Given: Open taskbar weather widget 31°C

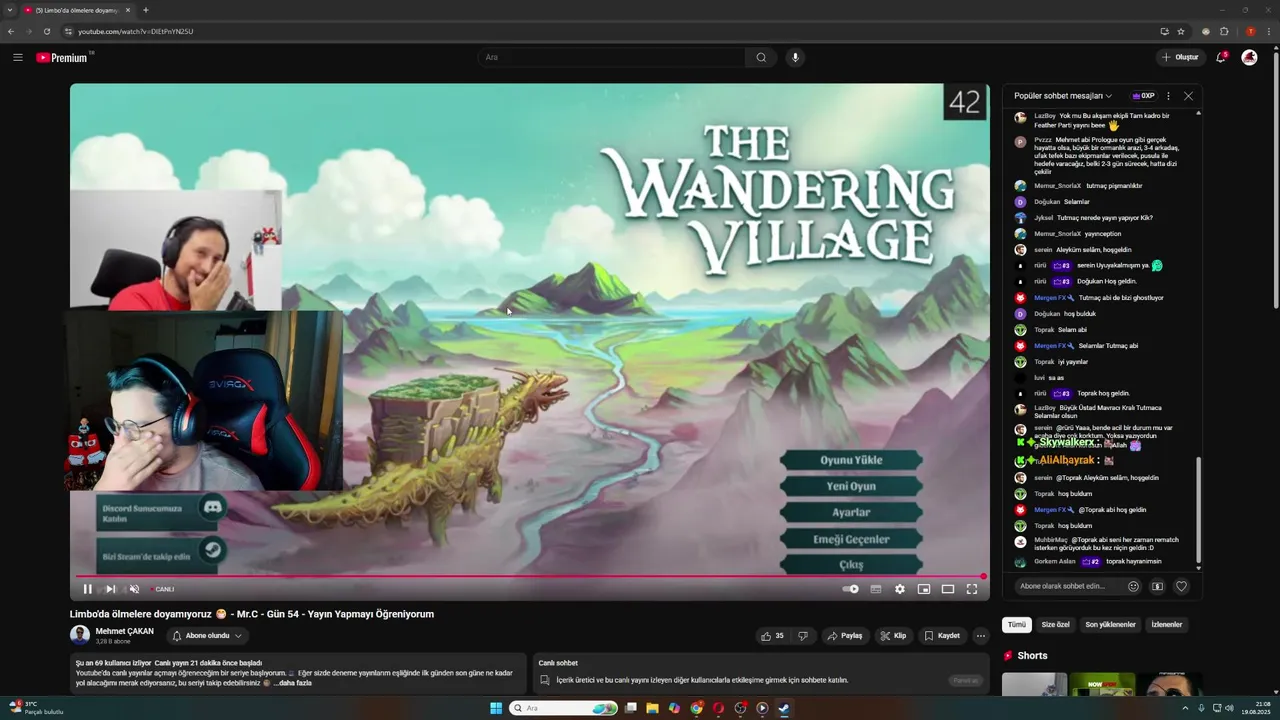Looking at the screenshot, I should point(36,707).
